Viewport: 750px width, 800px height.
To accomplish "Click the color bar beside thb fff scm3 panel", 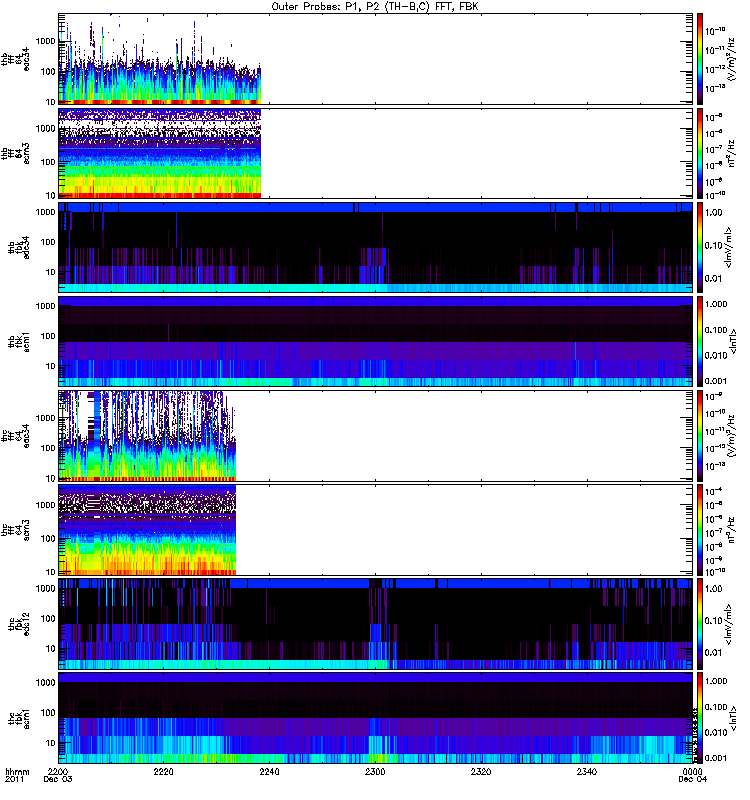I will (700, 153).
